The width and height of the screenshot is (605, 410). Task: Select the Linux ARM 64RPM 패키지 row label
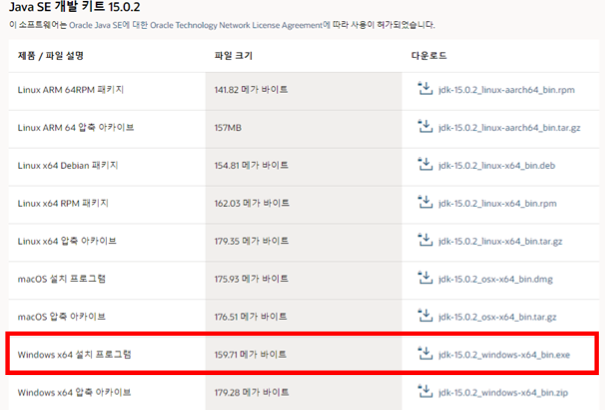pos(71,89)
